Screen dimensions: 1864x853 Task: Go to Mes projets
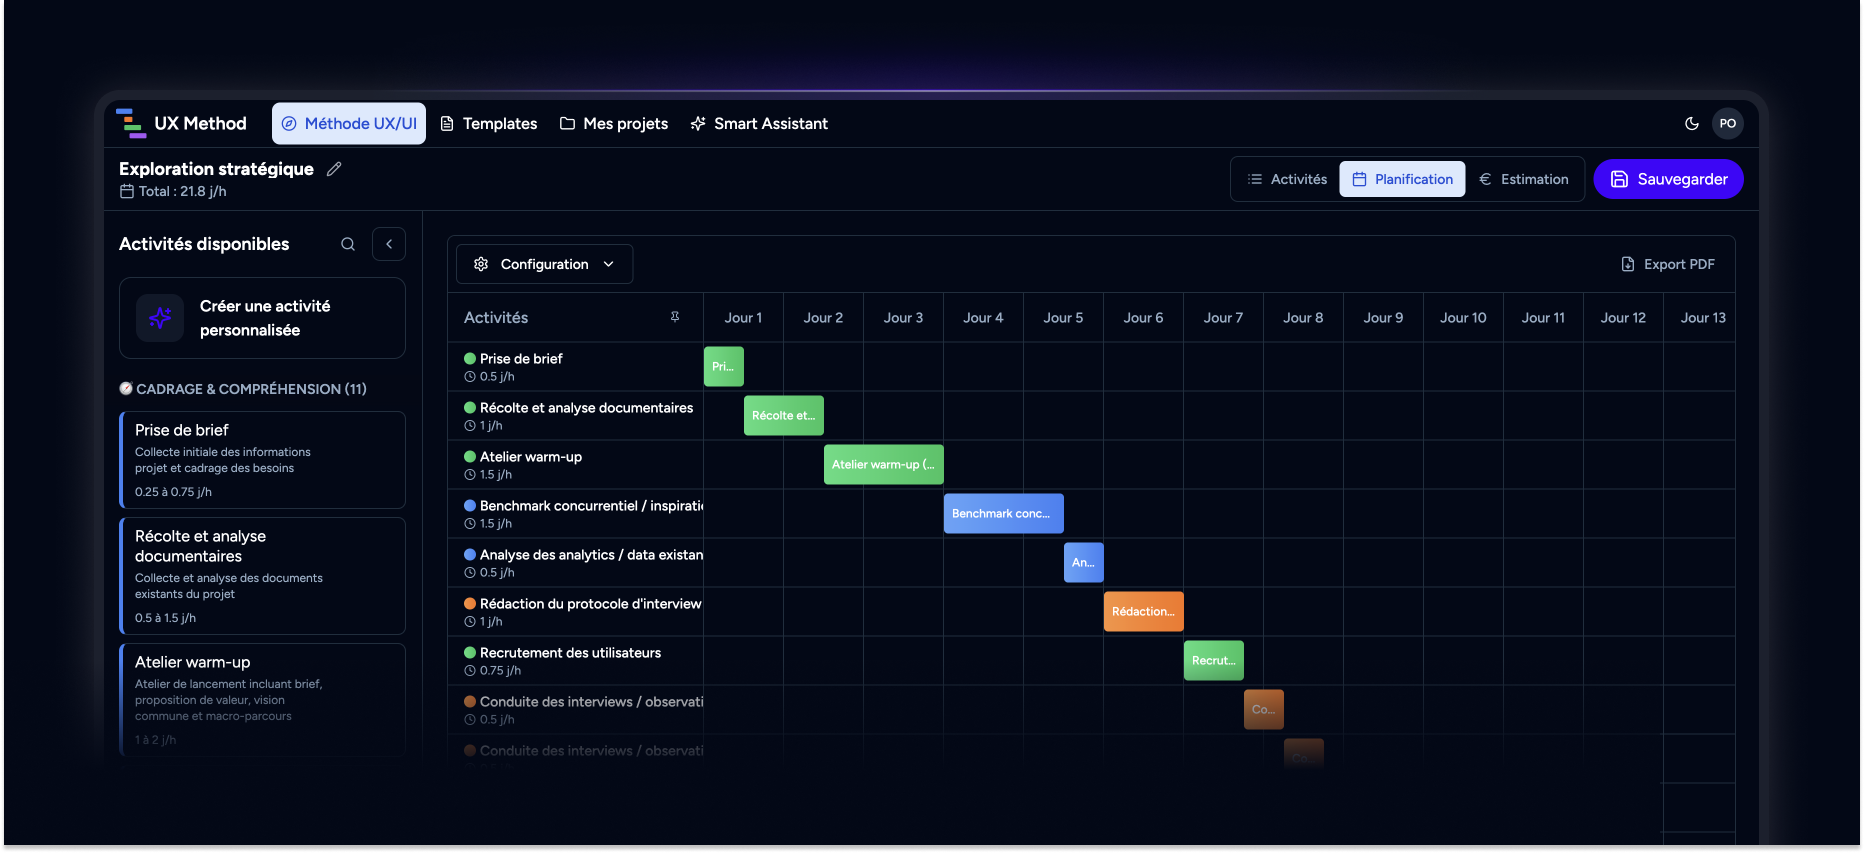[x=614, y=124]
